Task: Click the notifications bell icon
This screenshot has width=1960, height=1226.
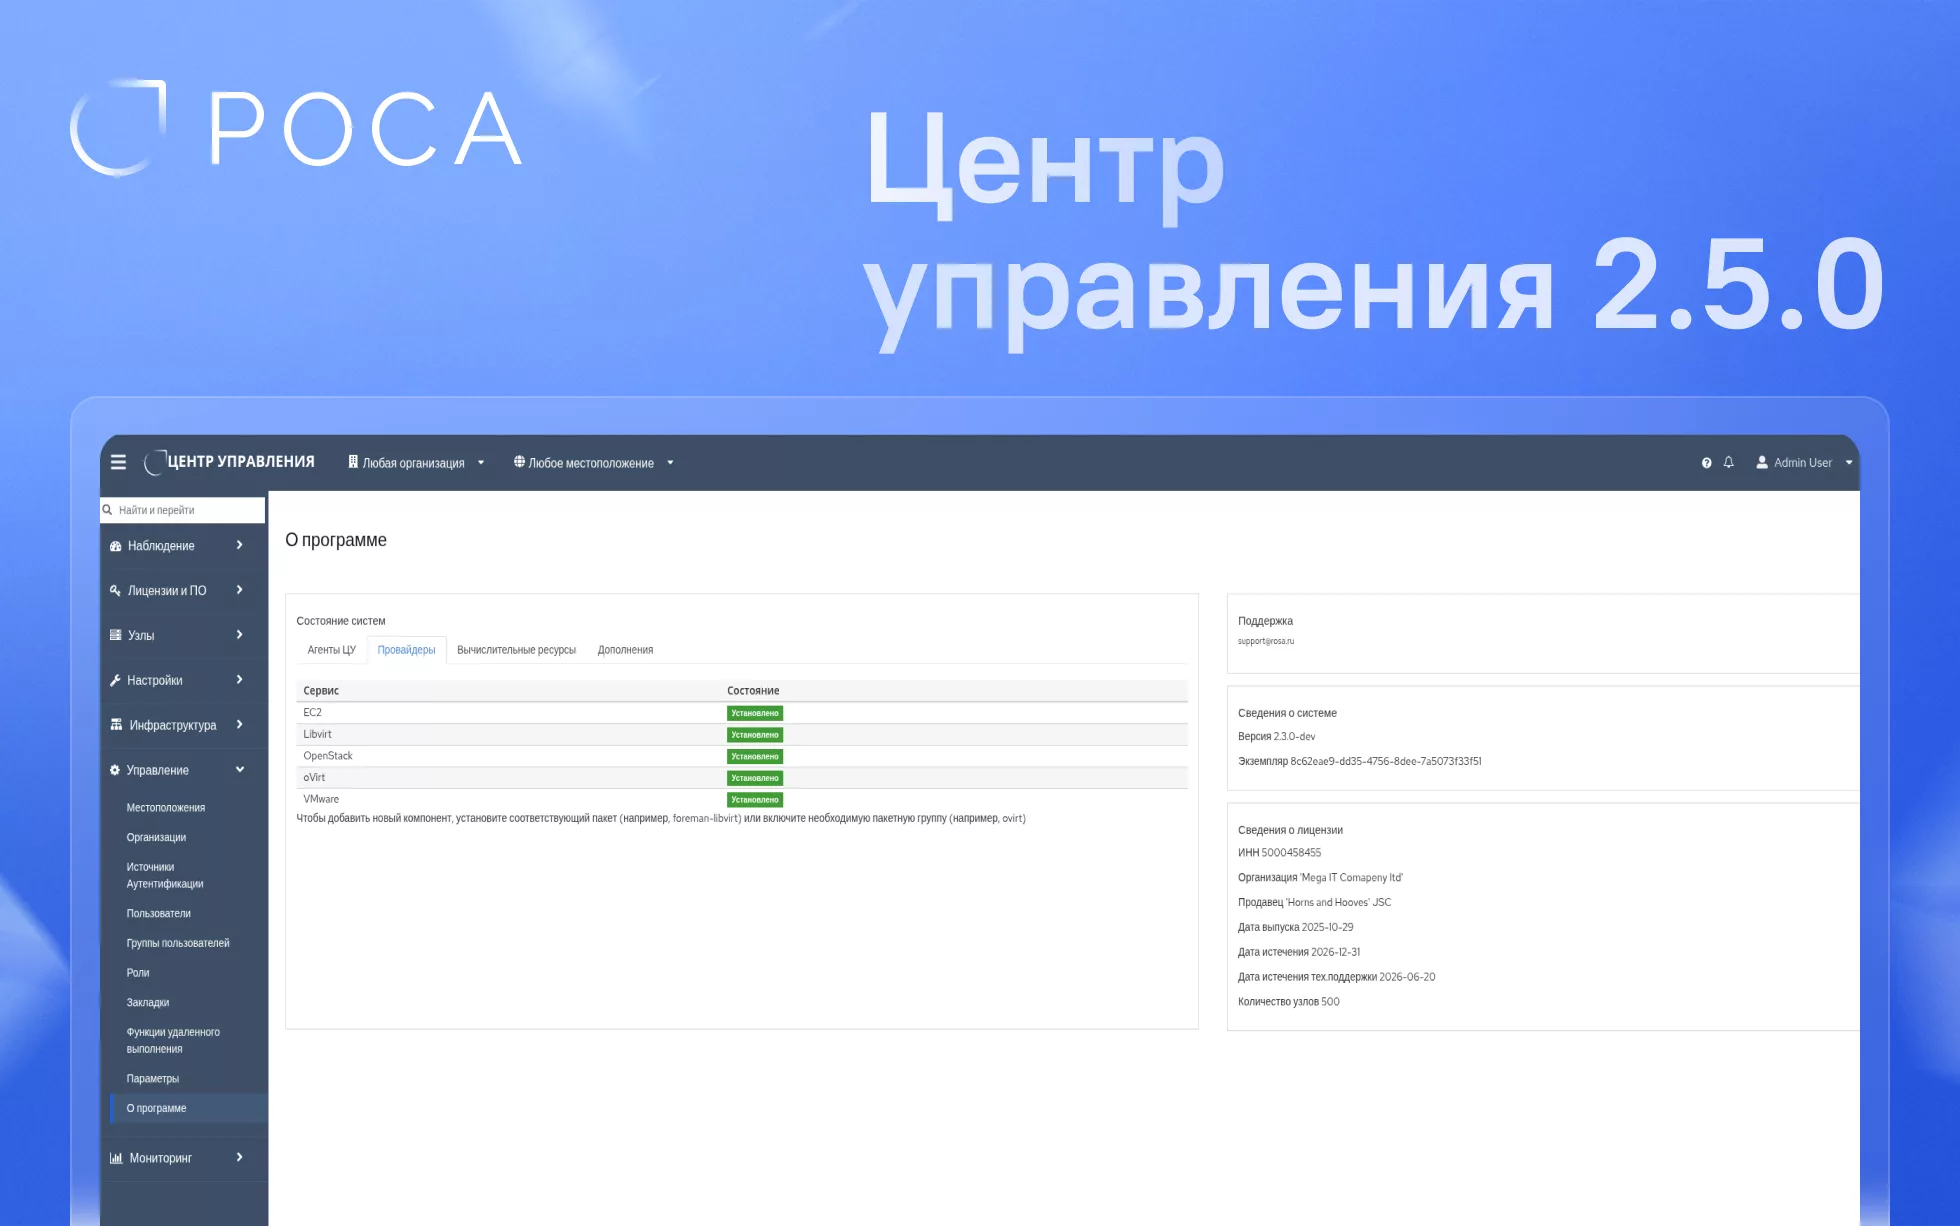Action: coord(1728,462)
